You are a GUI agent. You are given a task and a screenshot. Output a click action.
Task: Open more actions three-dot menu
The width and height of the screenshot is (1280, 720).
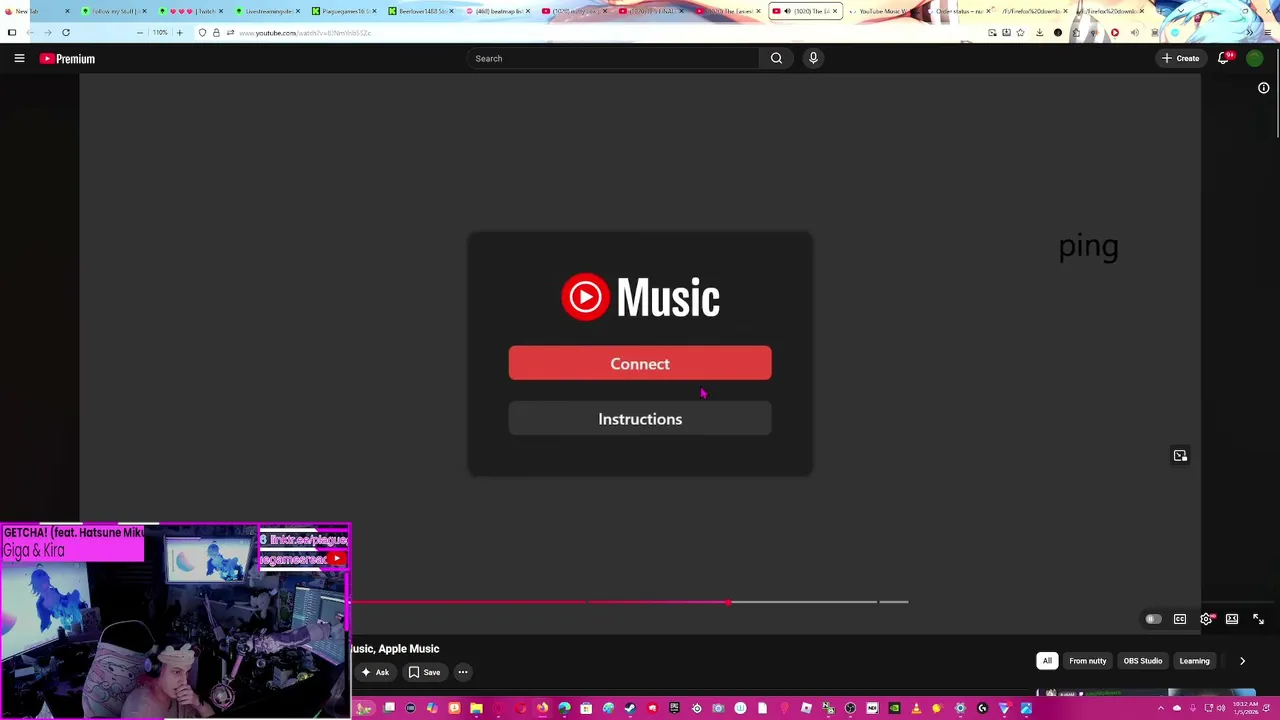coord(463,672)
